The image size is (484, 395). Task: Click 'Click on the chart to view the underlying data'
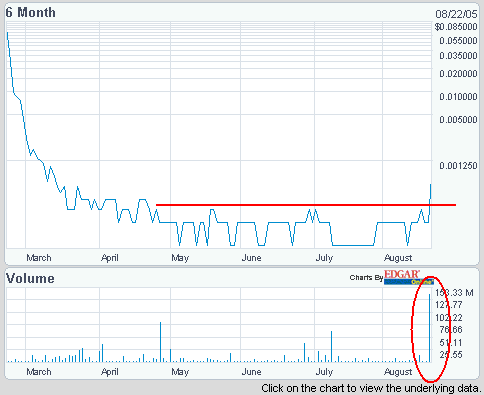[x=371, y=388]
